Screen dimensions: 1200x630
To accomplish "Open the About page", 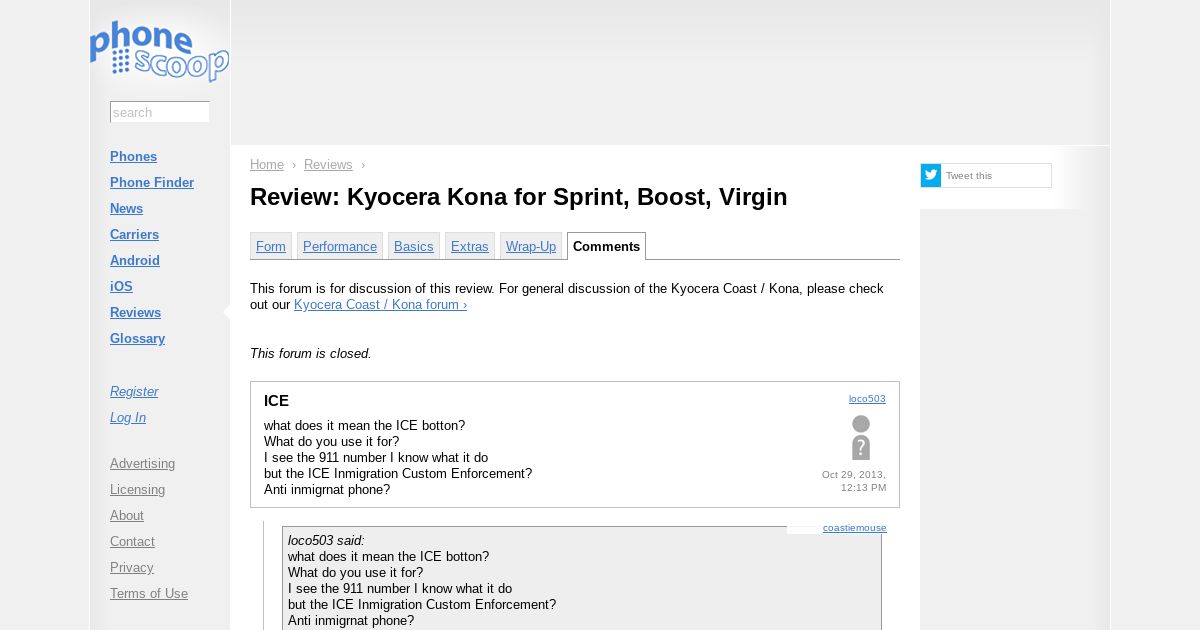I will [x=127, y=515].
